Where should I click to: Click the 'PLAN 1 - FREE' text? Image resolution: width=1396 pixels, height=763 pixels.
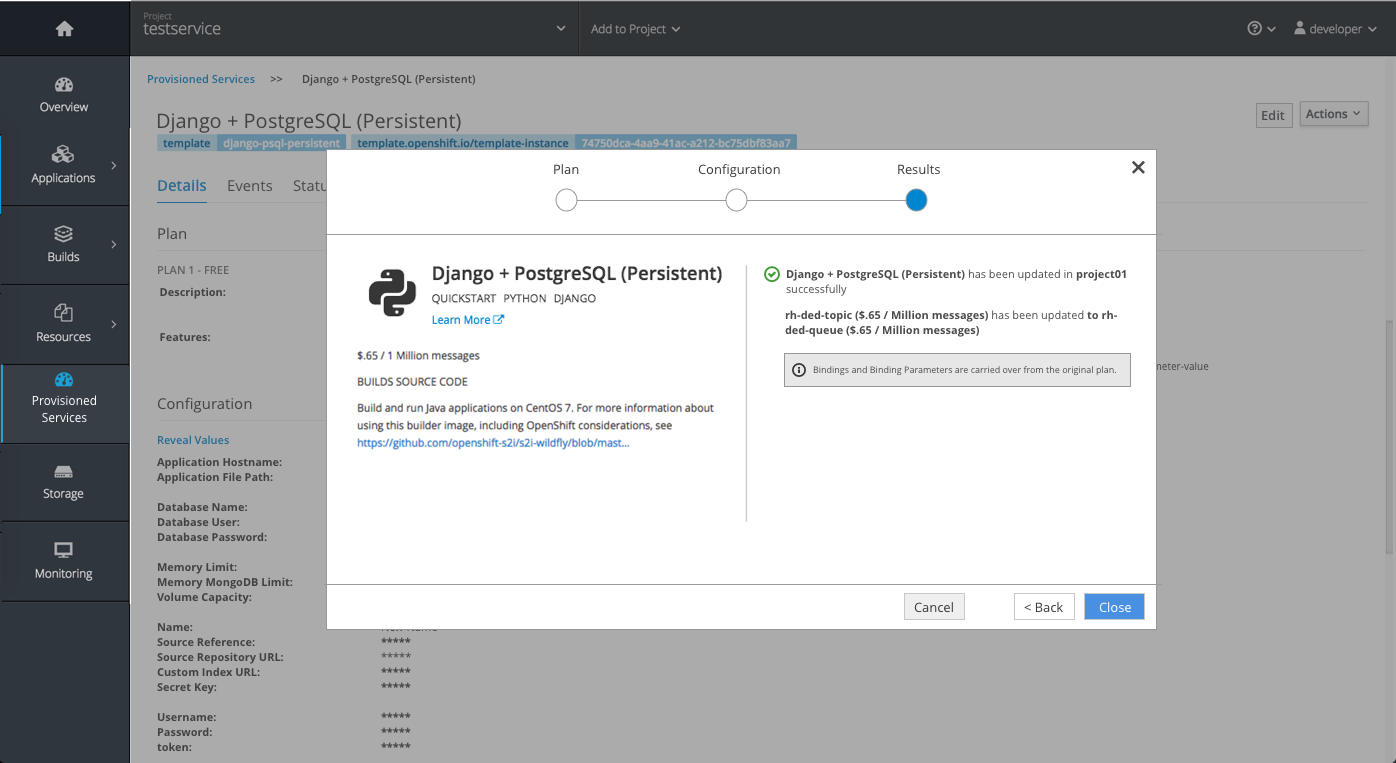(193, 270)
